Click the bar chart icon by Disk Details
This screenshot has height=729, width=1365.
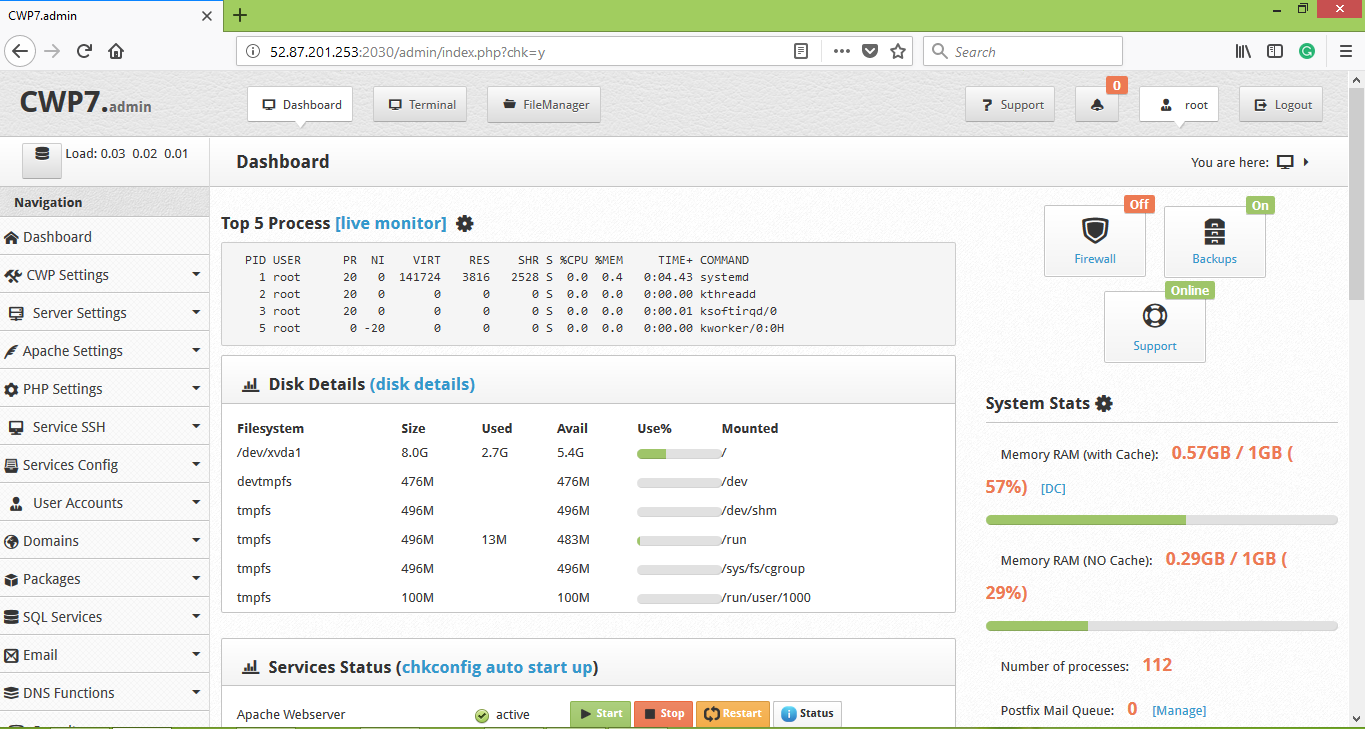point(251,385)
